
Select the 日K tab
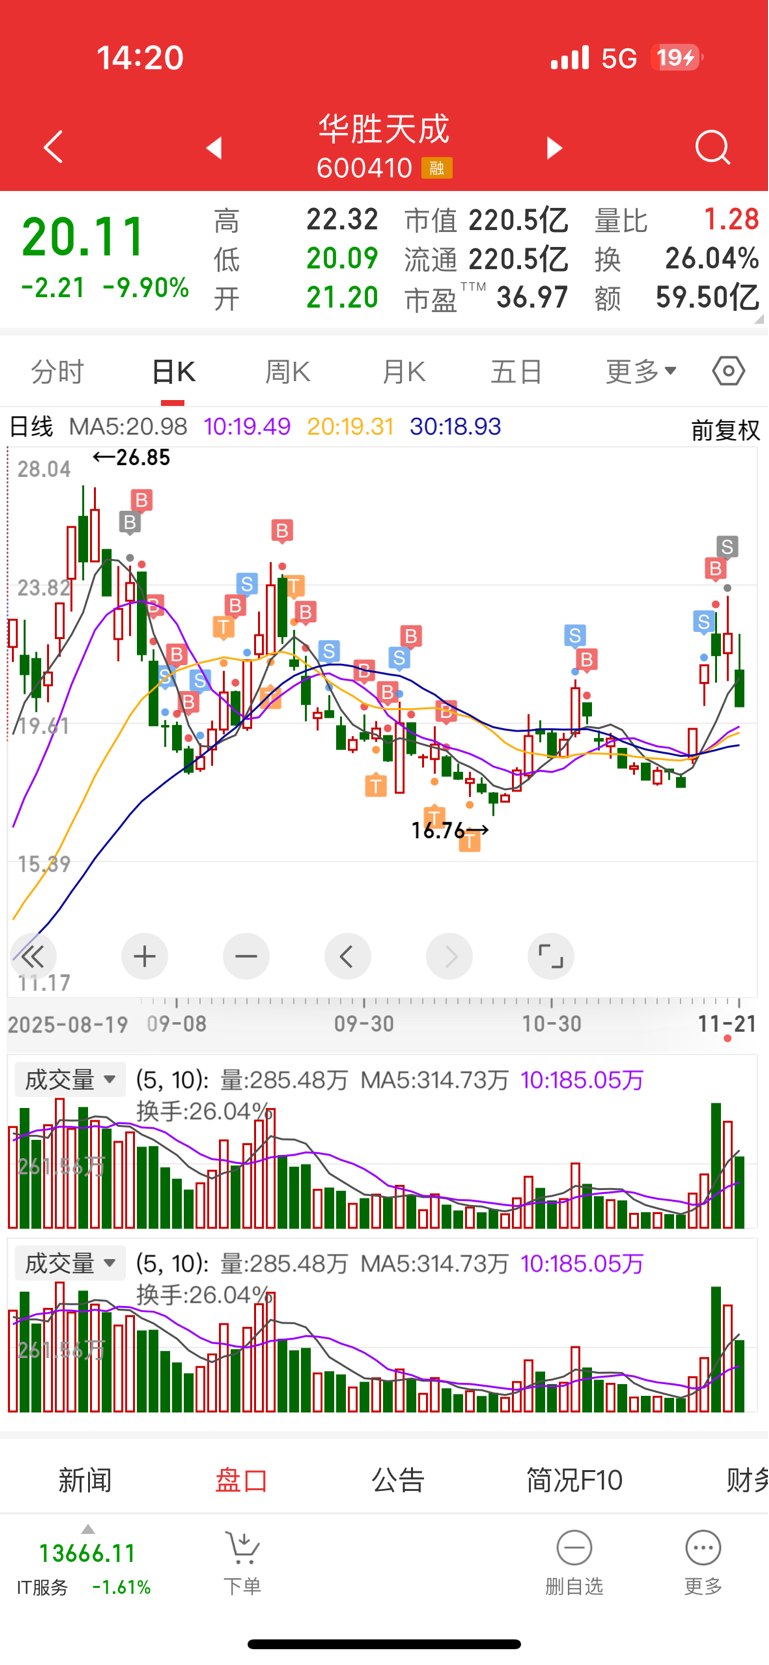tap(173, 372)
